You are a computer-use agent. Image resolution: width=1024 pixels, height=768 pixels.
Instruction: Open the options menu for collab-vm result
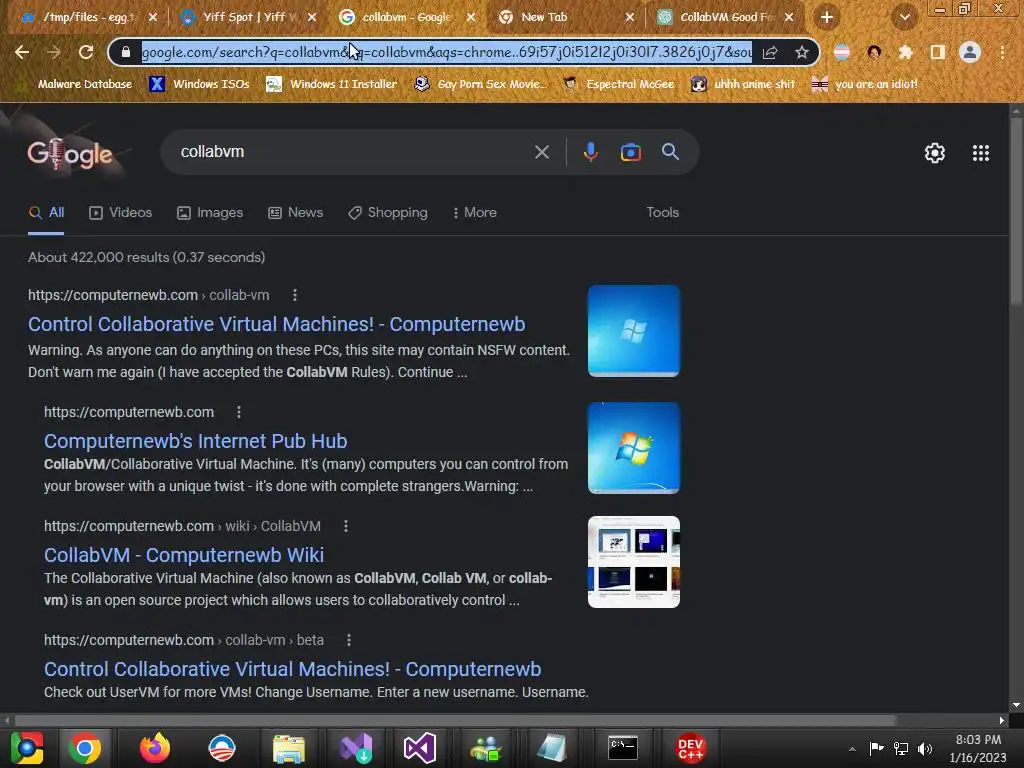coord(295,295)
